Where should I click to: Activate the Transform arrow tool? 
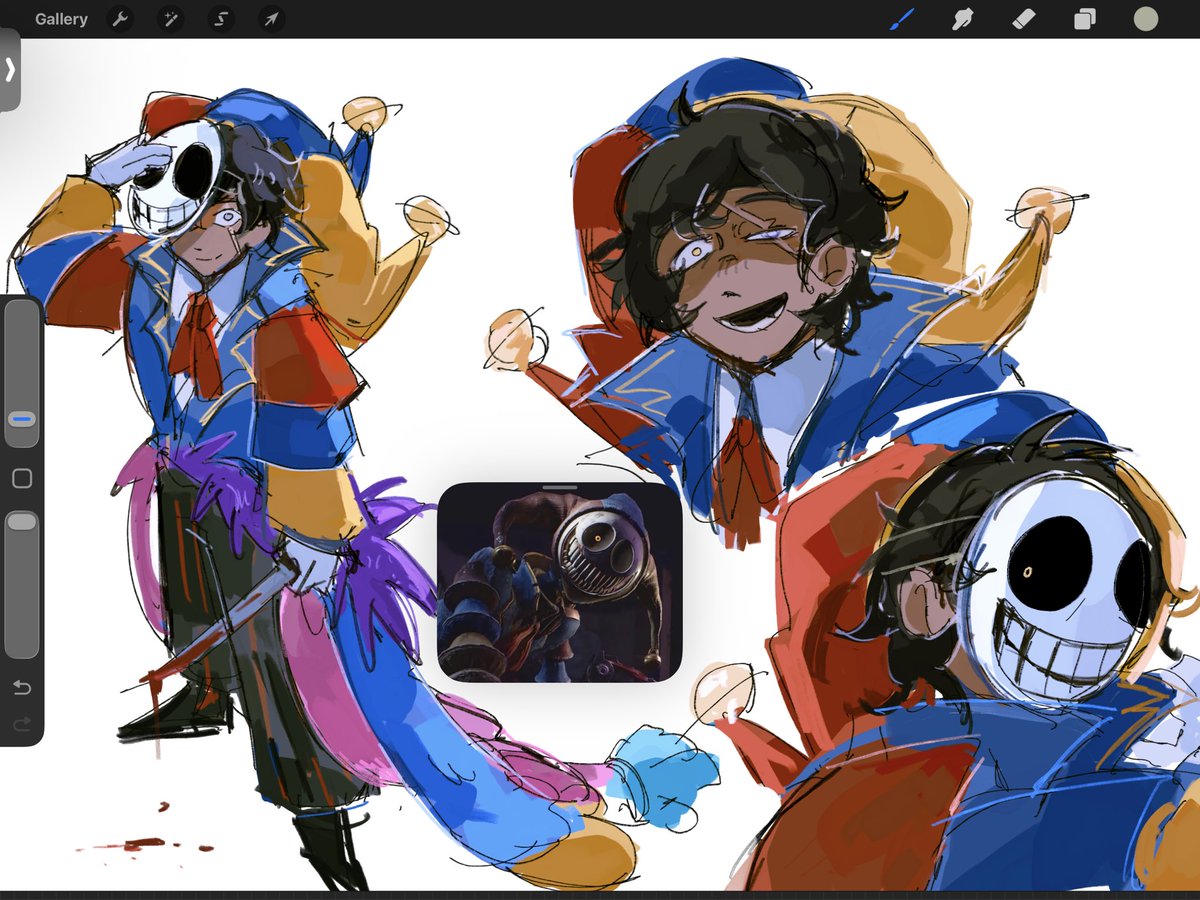(x=272, y=19)
